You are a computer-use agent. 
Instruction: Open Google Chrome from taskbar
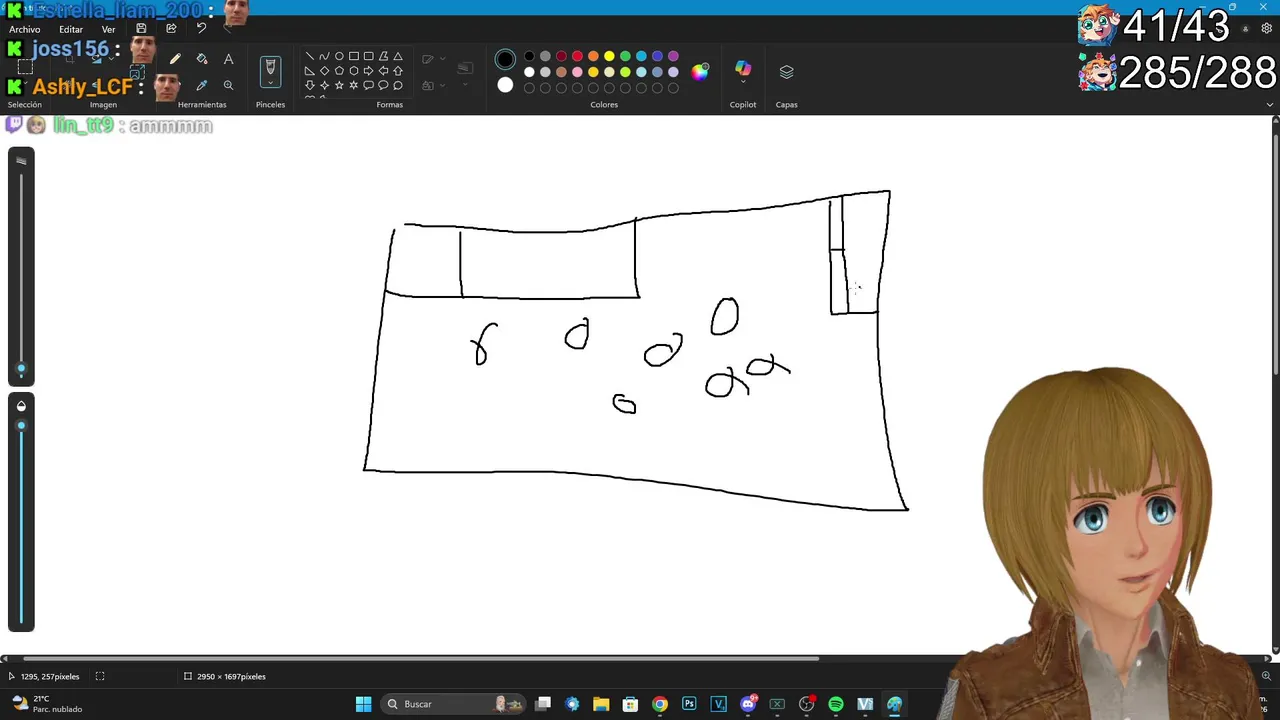[660, 704]
